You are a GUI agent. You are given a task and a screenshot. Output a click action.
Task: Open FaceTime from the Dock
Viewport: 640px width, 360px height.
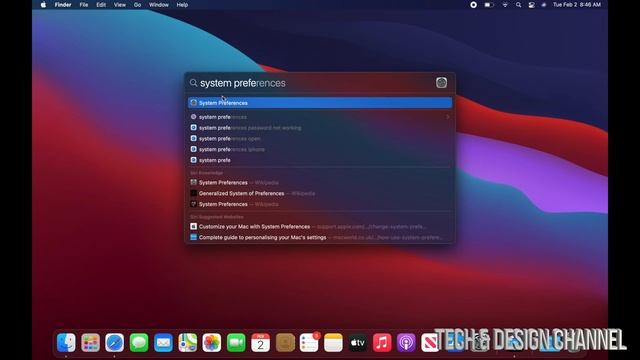[236, 342]
